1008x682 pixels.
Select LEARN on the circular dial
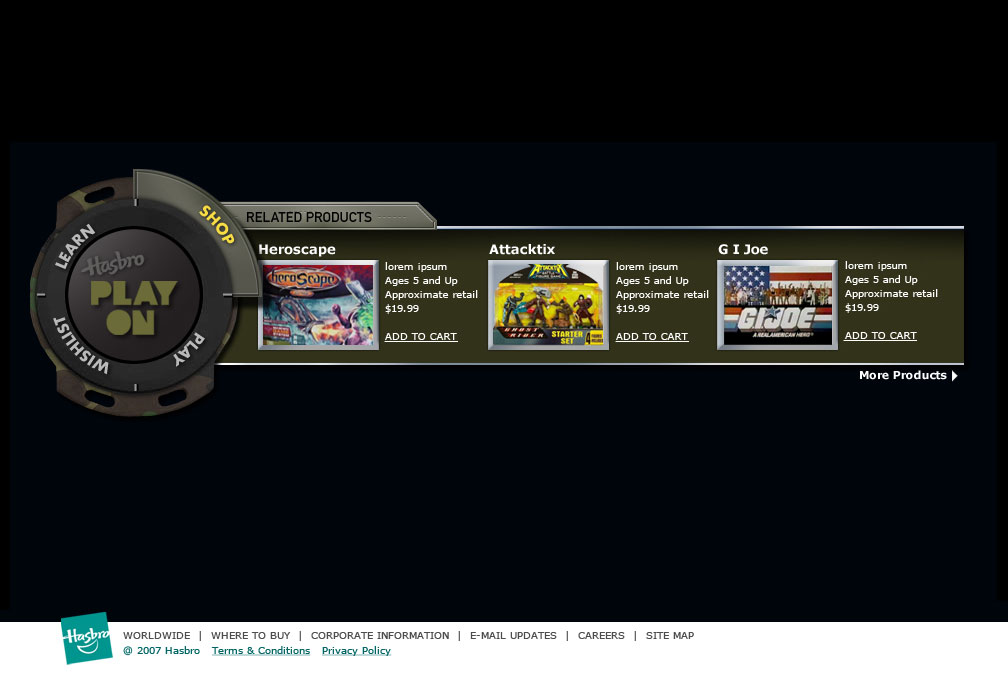[75, 246]
